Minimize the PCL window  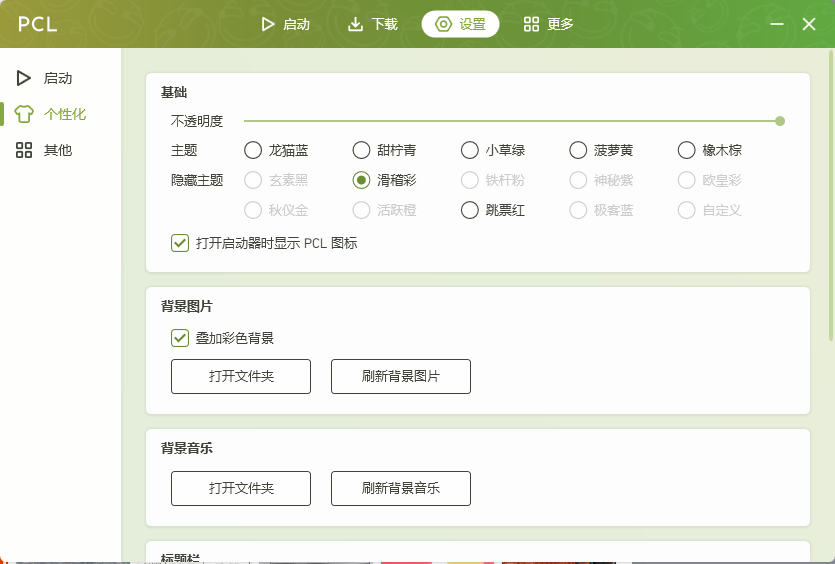coord(777,24)
